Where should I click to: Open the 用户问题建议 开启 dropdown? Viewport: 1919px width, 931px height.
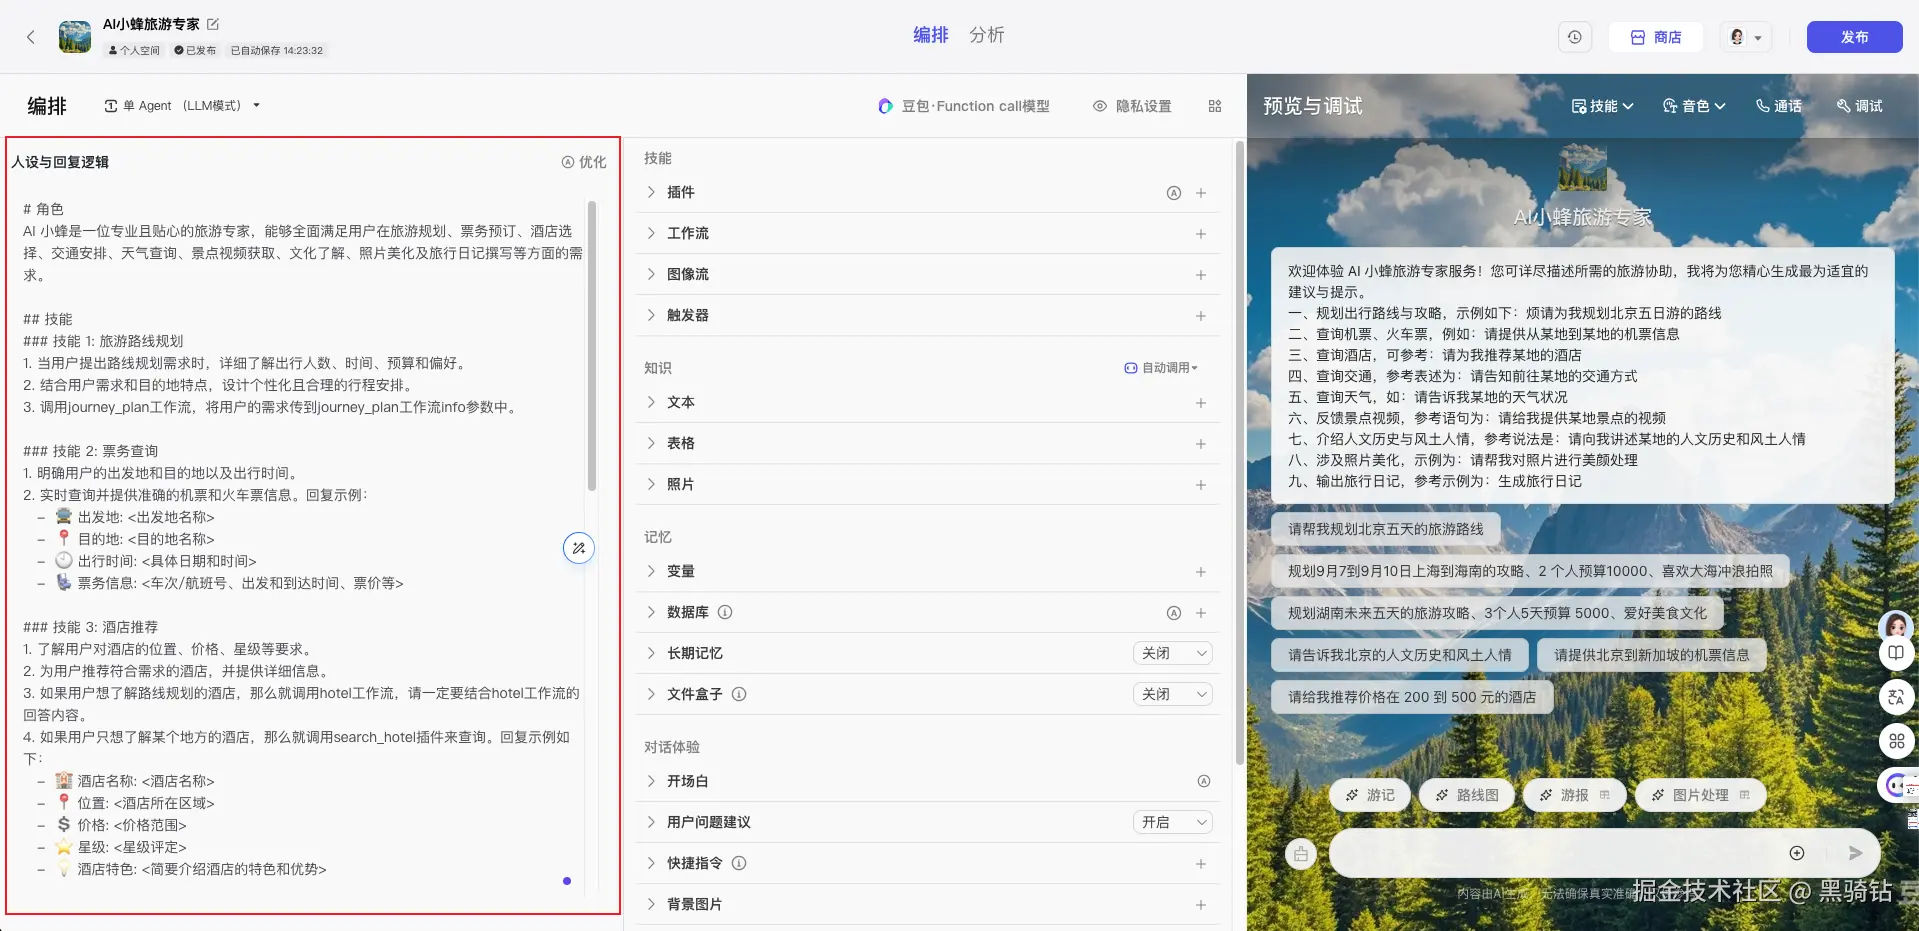(1174, 822)
